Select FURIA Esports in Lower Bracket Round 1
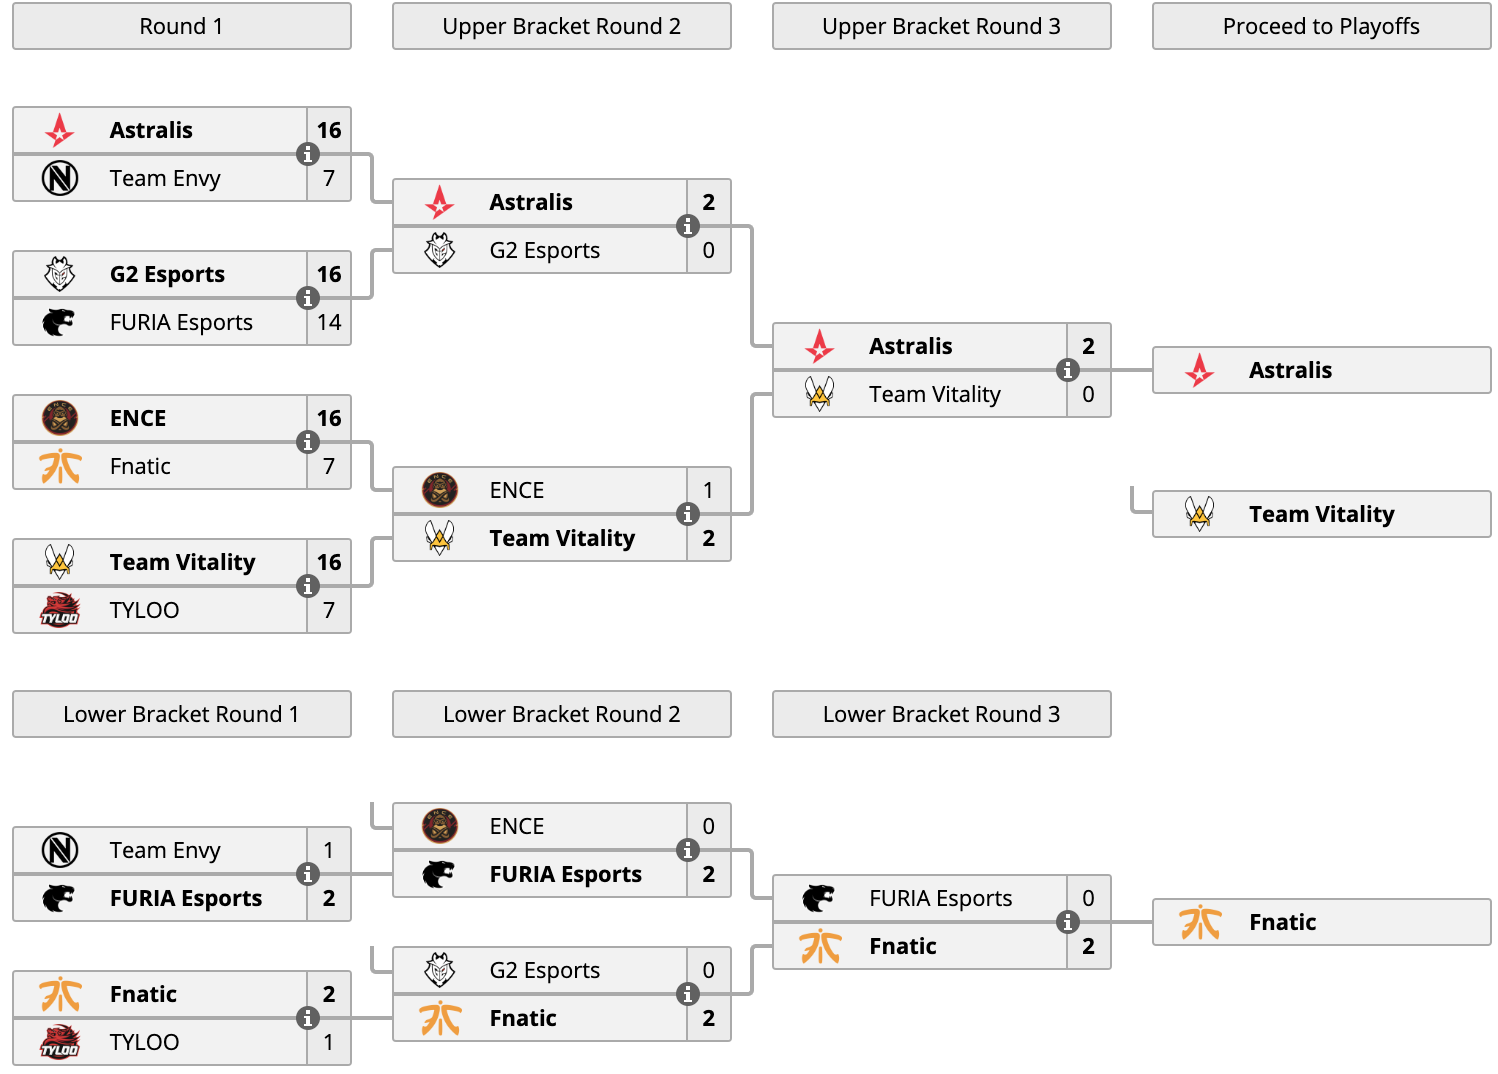1498x1074 pixels. (160, 898)
